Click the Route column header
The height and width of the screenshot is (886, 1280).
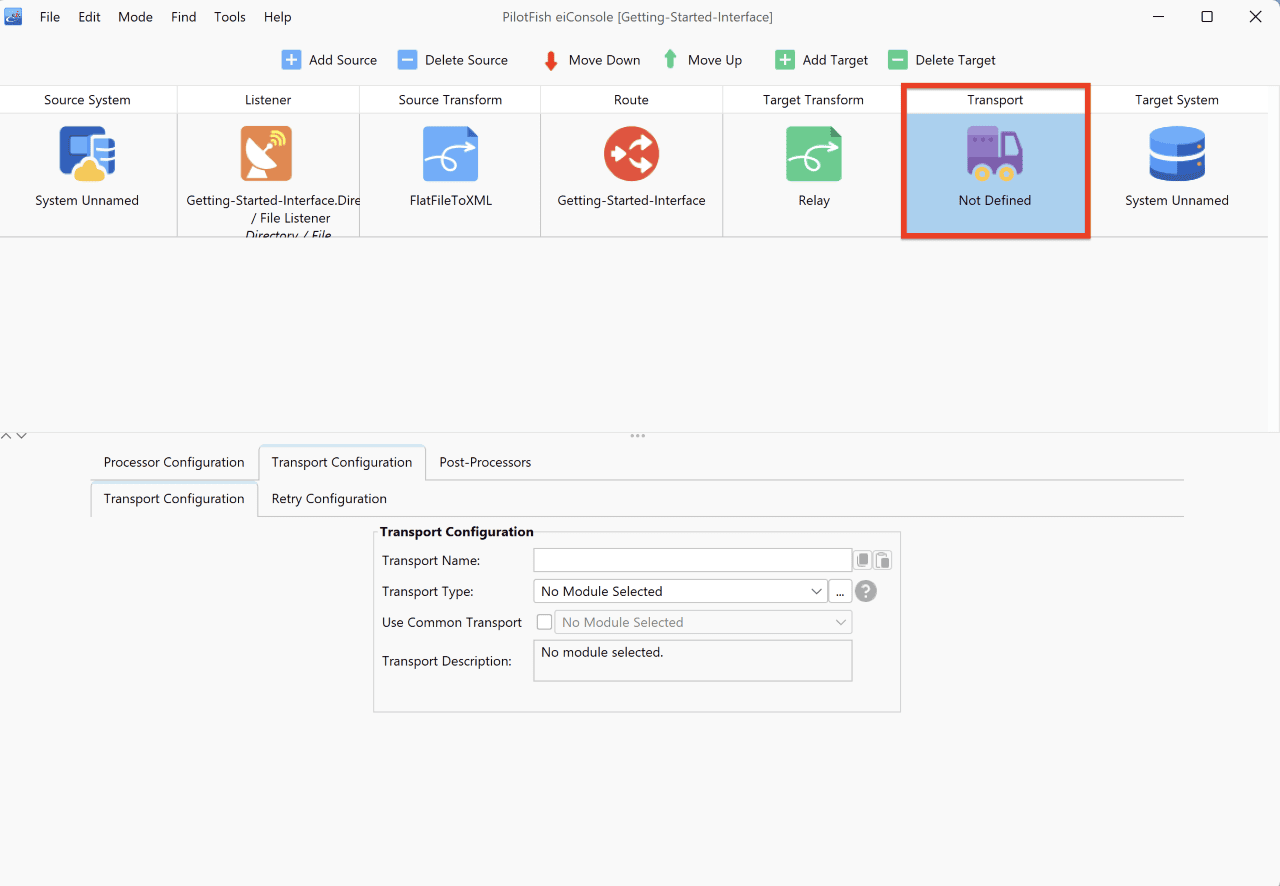click(631, 100)
